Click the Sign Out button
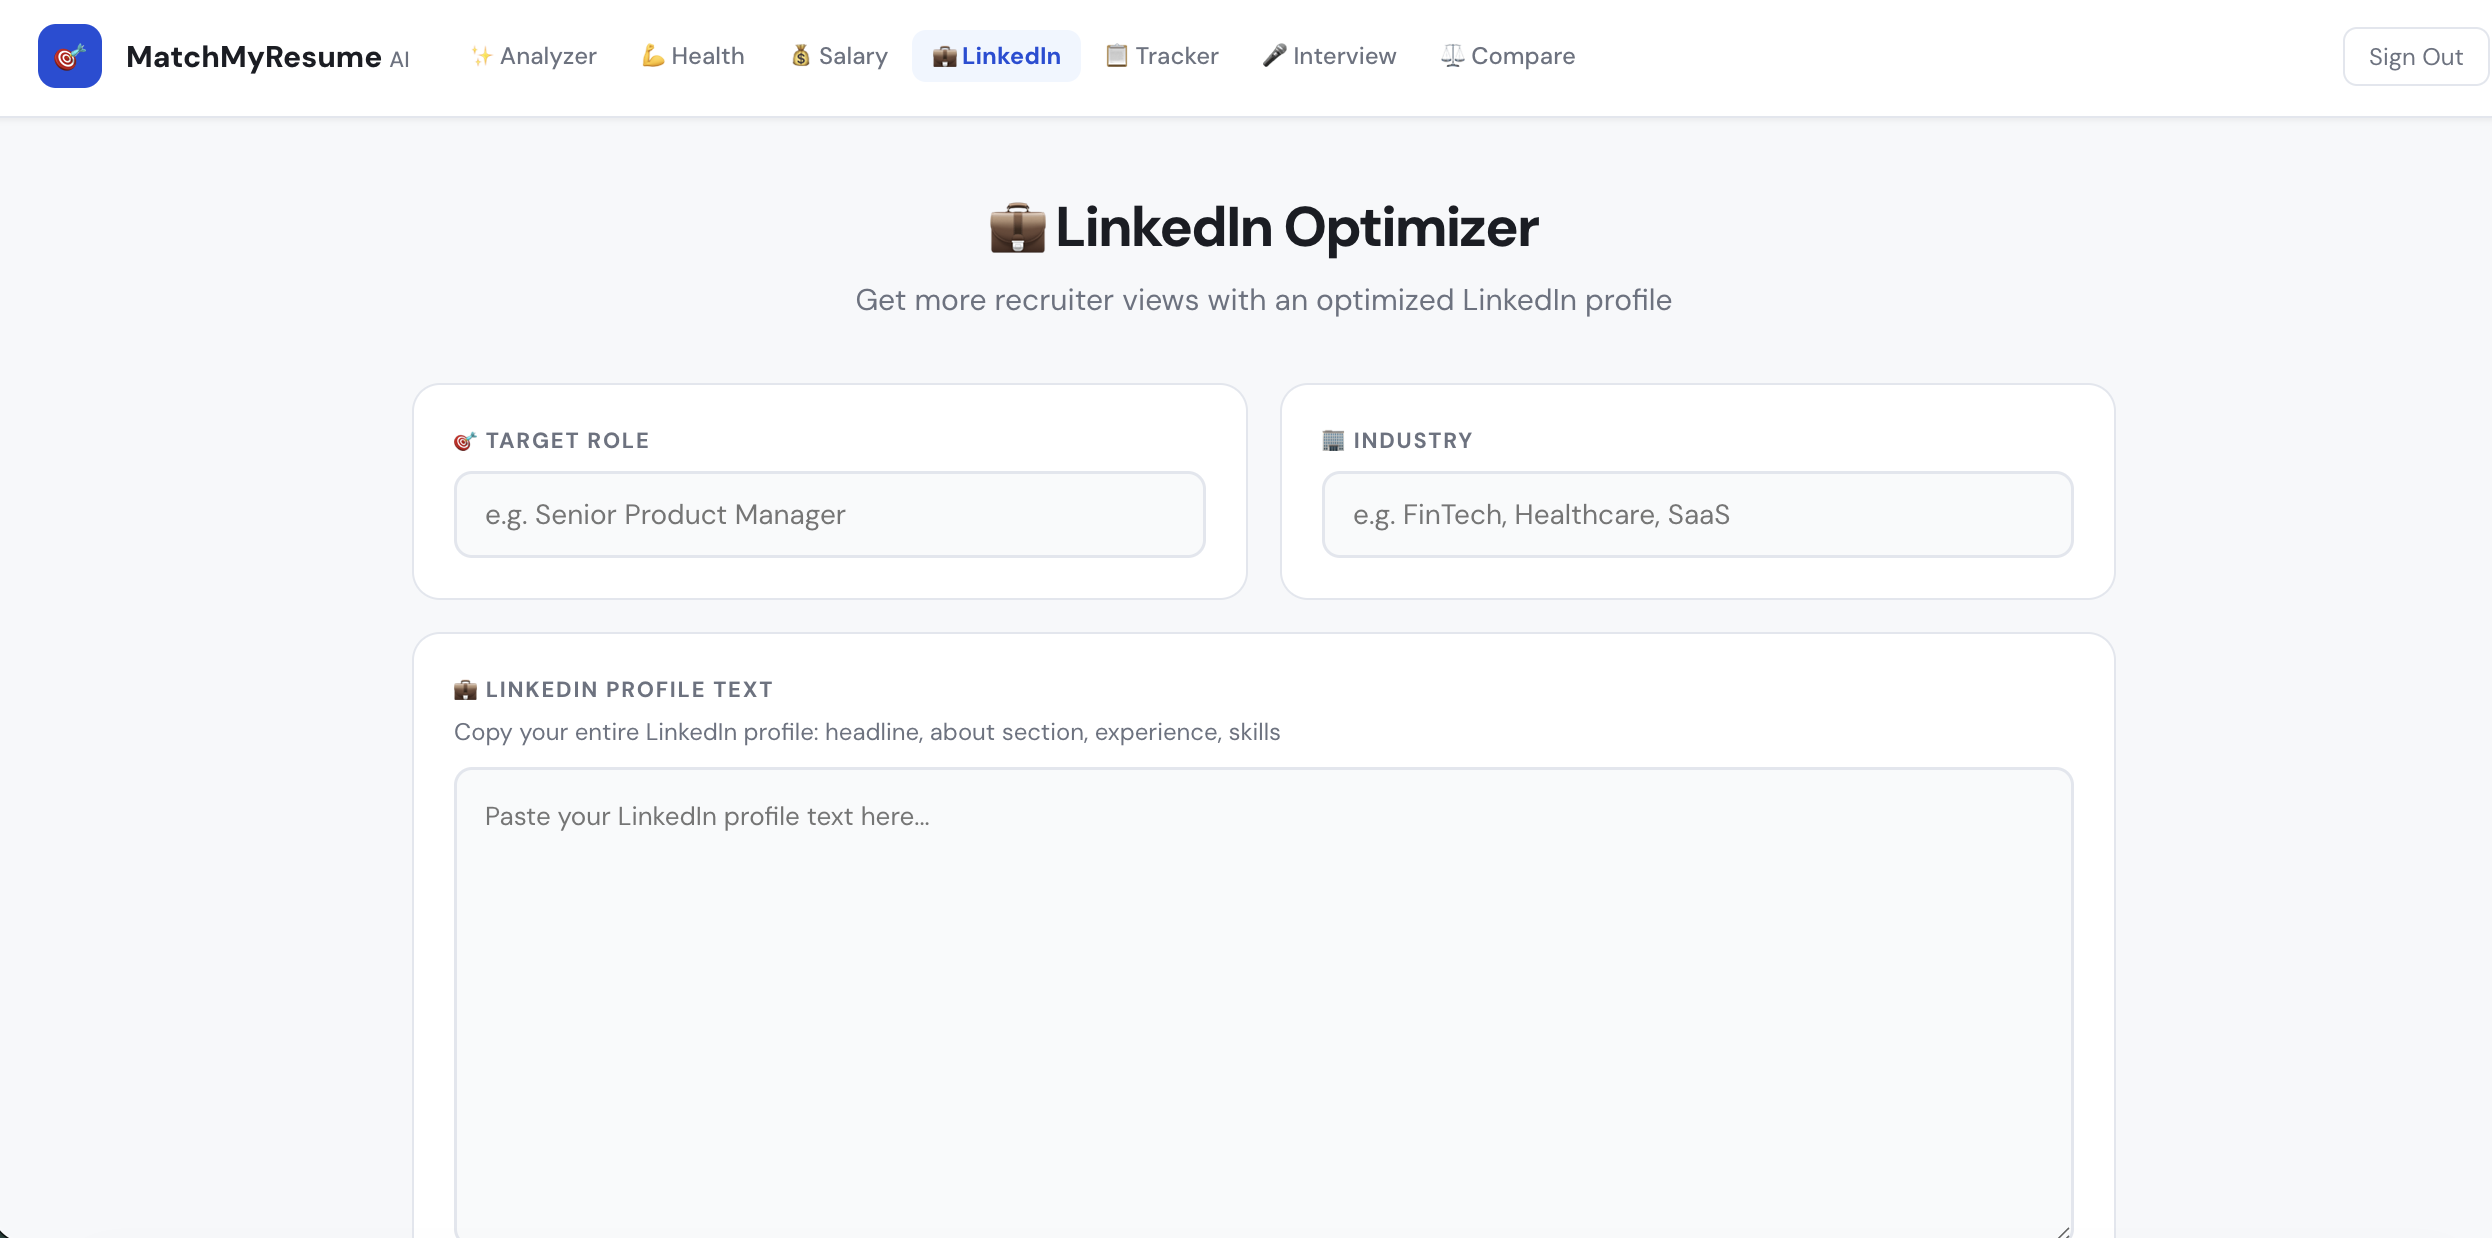The height and width of the screenshot is (1238, 2492). [x=2415, y=56]
